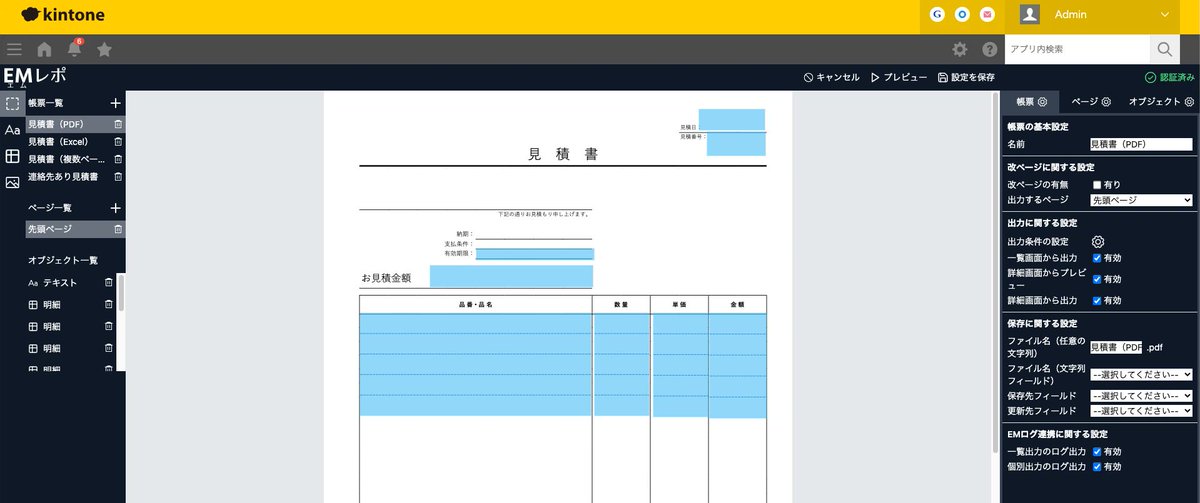Image resolution: width=1200 pixels, height=503 pixels.
Task: Click the kintone logo
Action: pyautogui.click(x=62, y=15)
